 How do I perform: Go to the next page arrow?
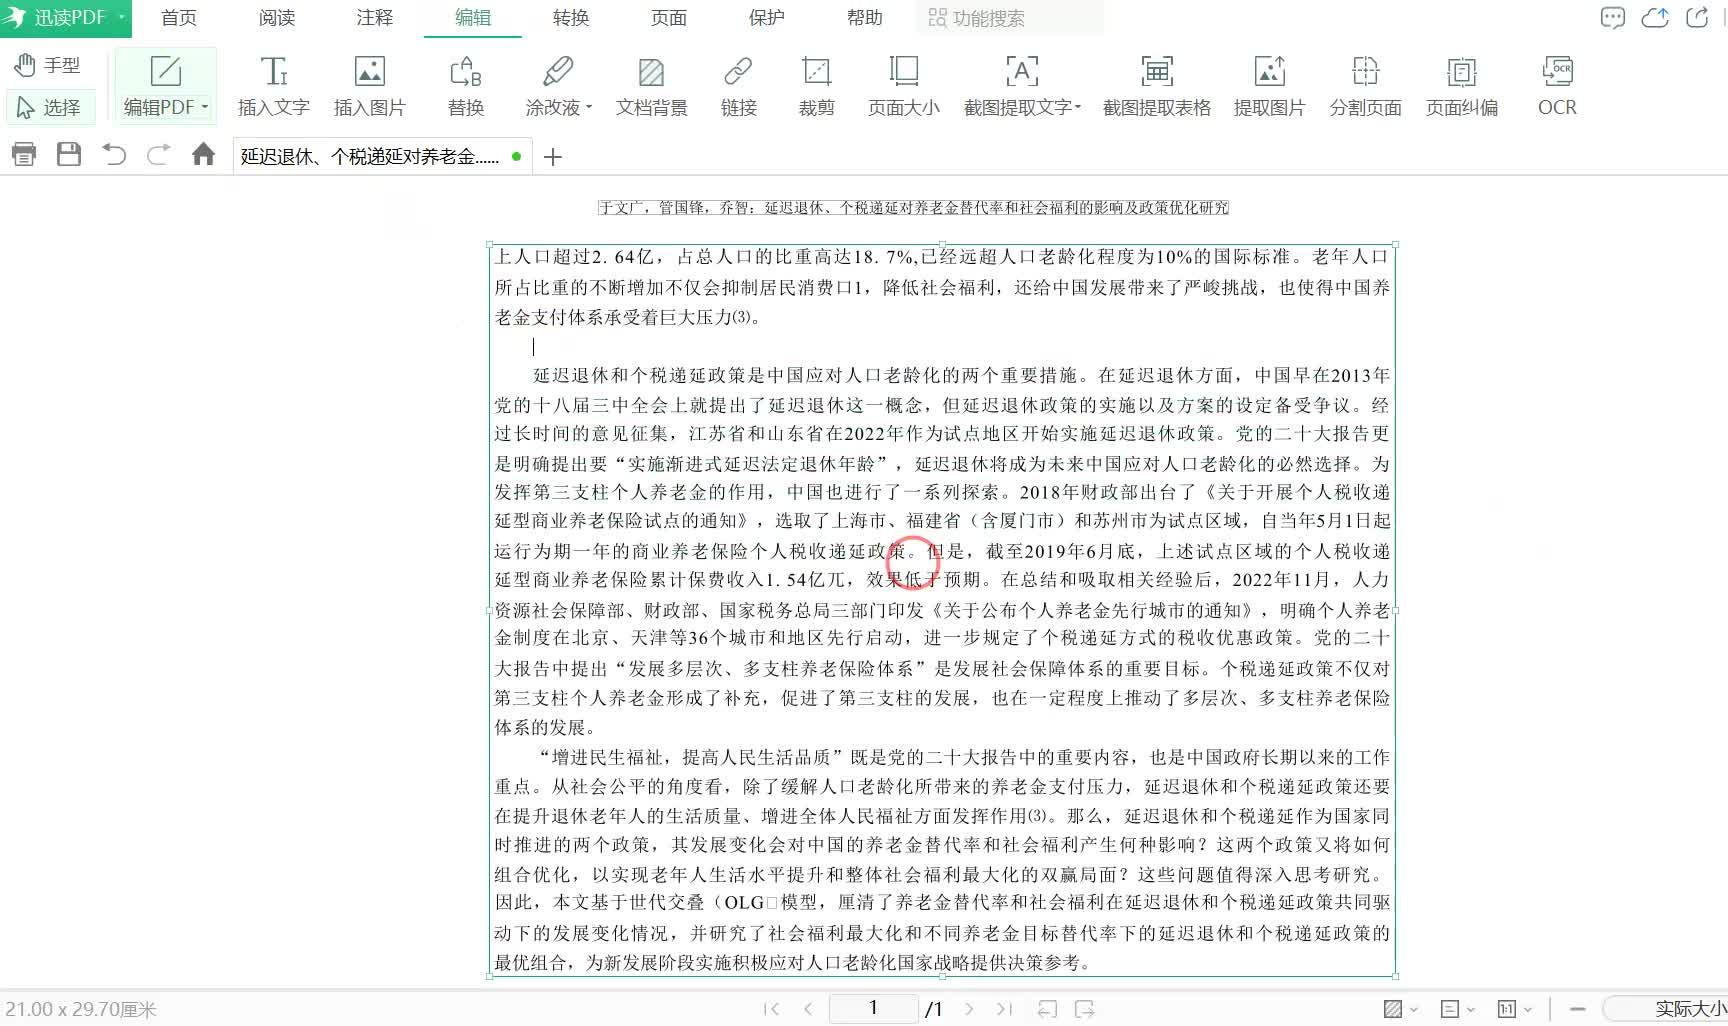tap(968, 1009)
